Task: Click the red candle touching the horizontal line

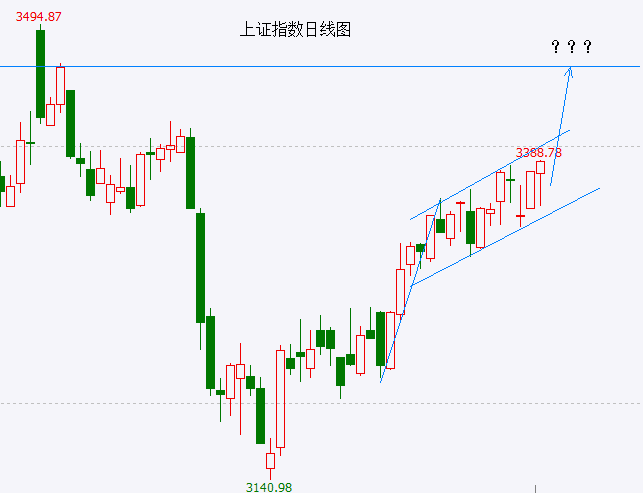Action: click(61, 86)
